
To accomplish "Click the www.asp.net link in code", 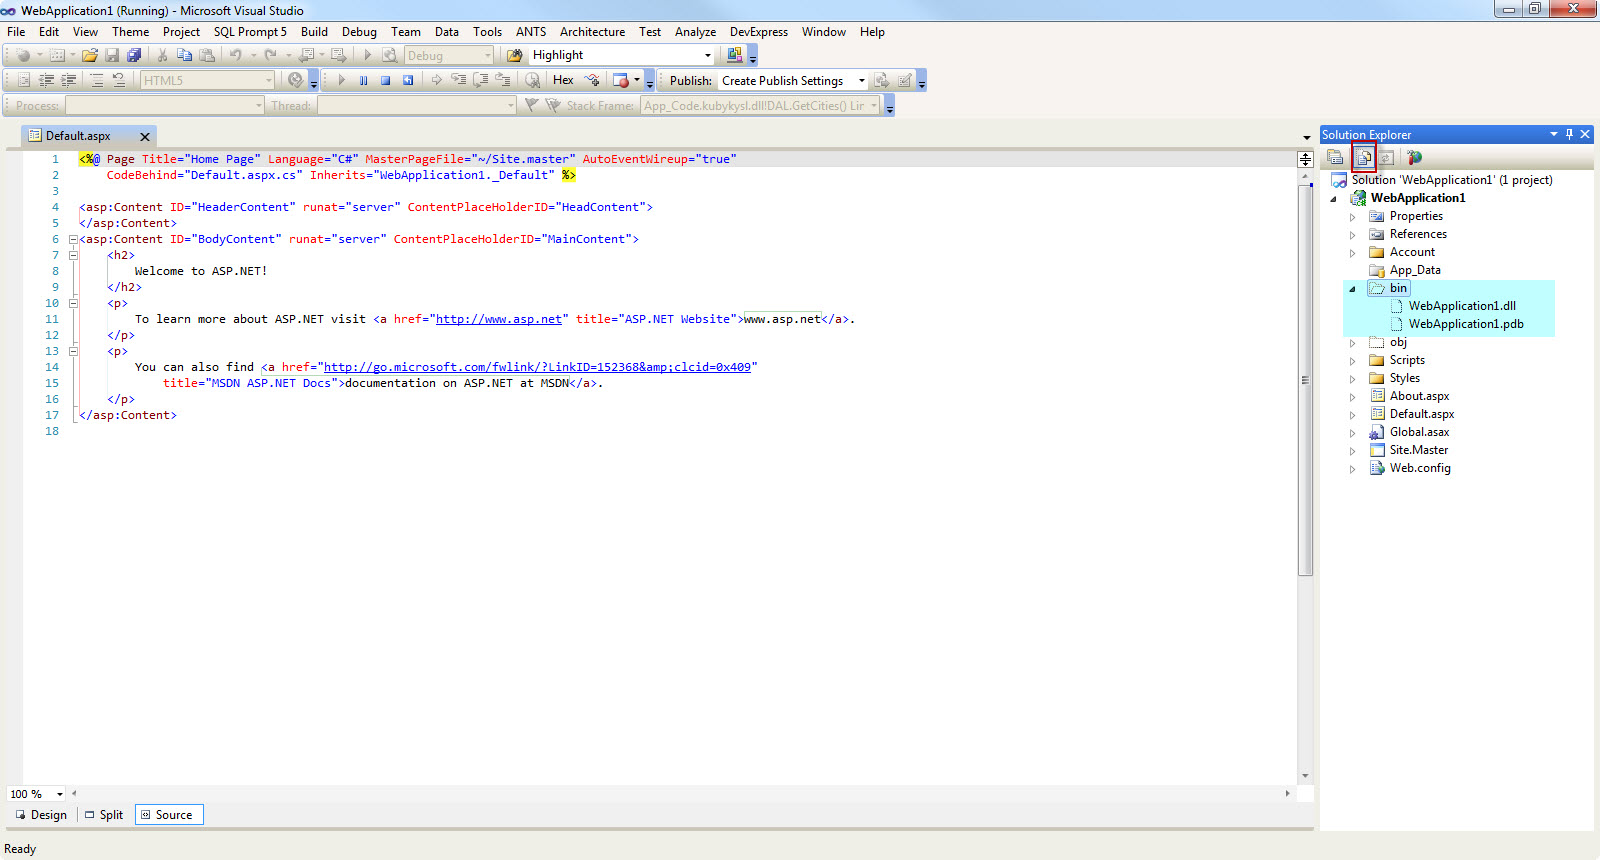I will (x=499, y=319).
